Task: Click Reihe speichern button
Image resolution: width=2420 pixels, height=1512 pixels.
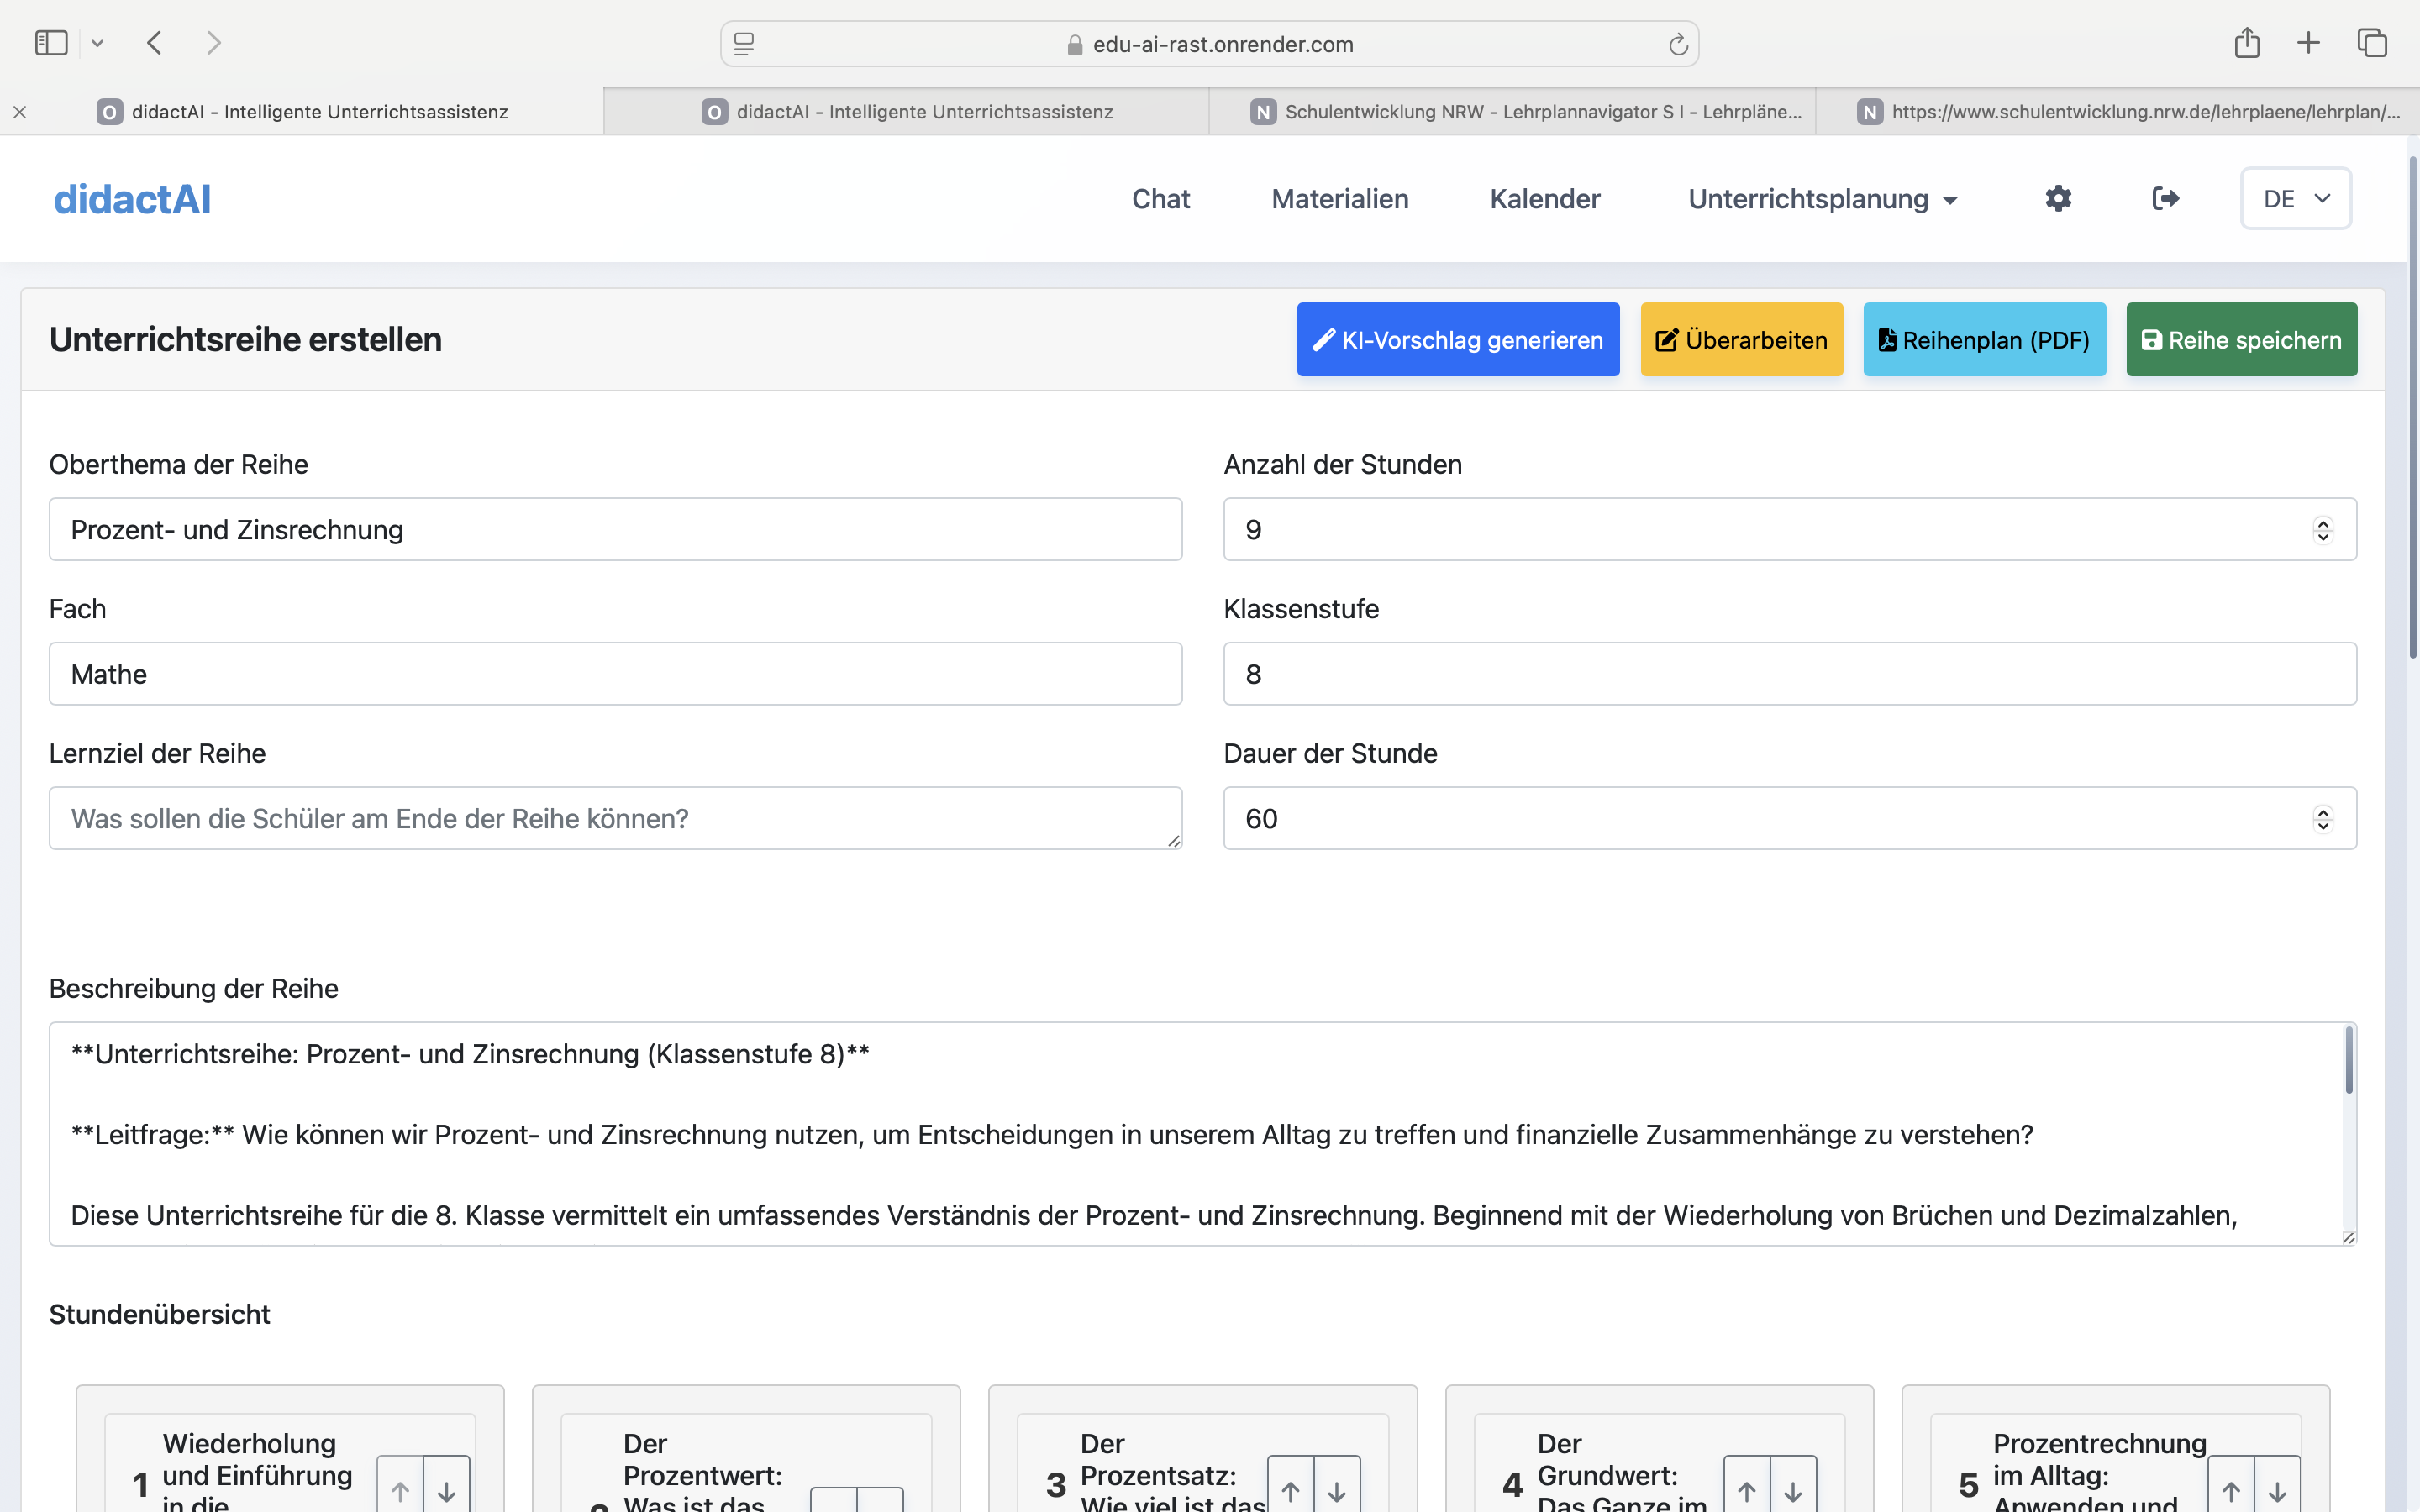Action: point(2241,339)
